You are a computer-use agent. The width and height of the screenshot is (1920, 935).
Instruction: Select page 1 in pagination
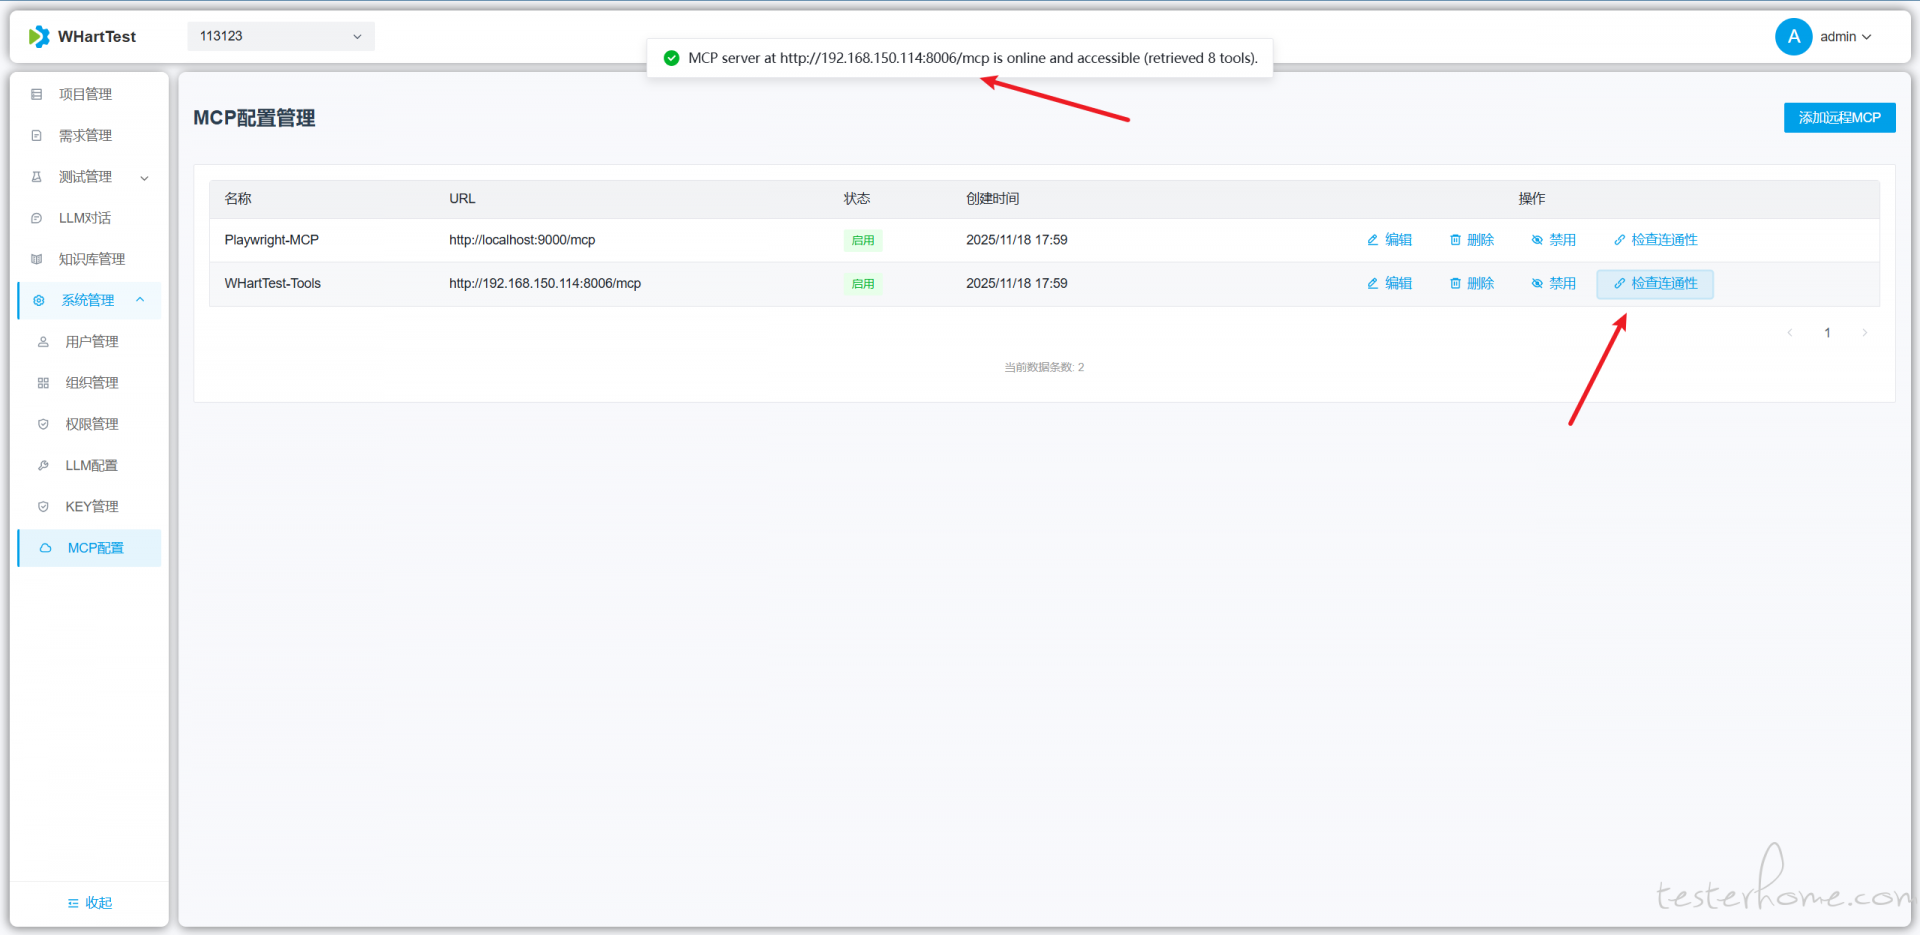1827,333
